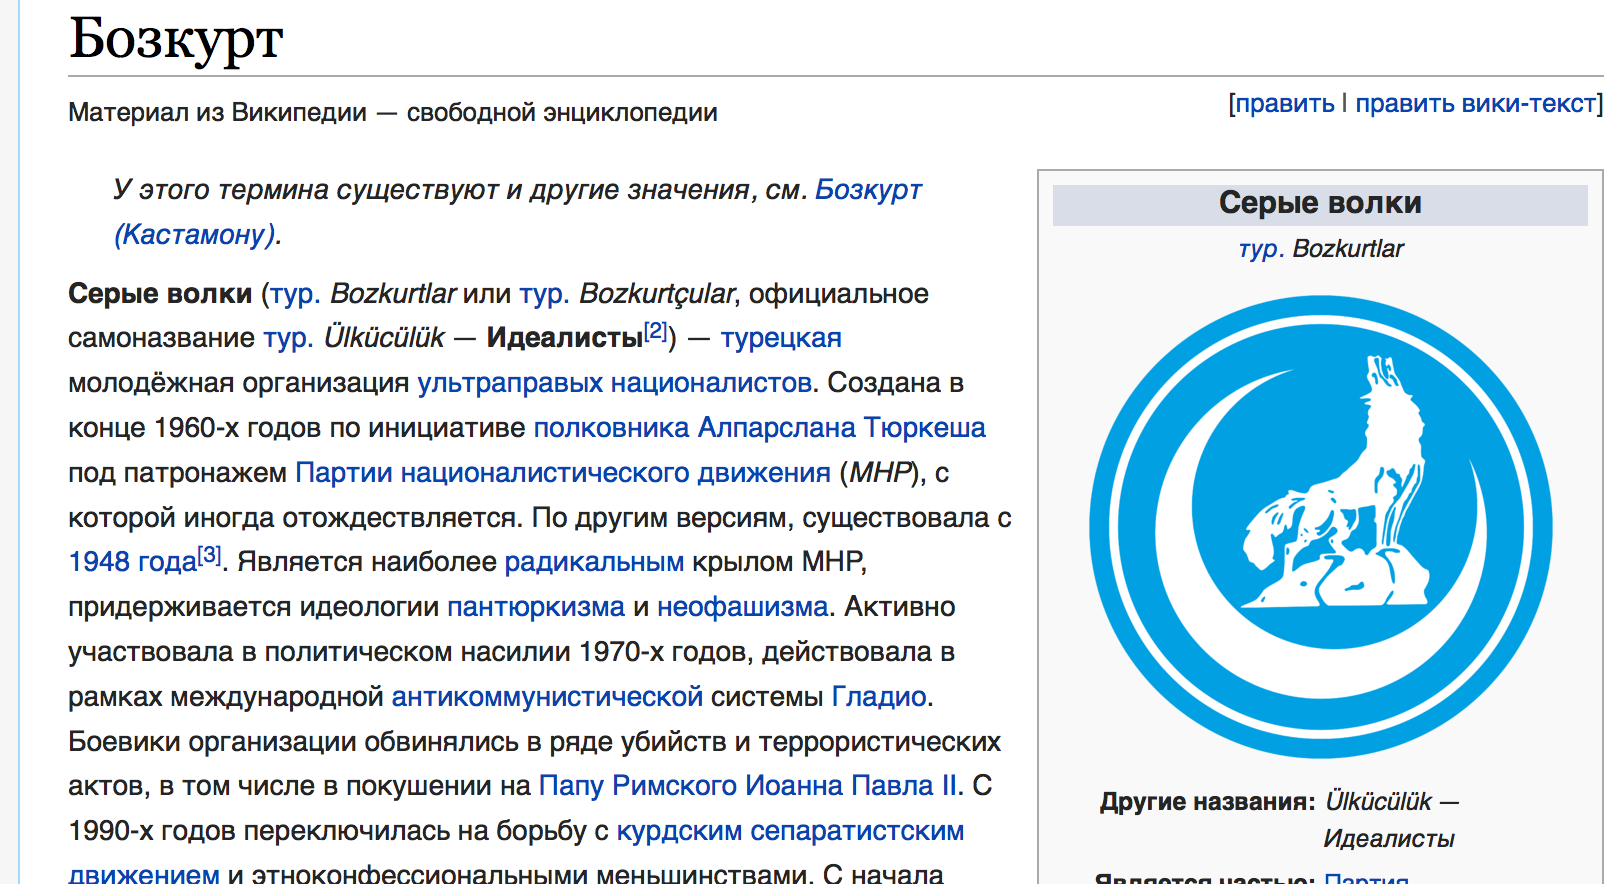The image size is (1622, 884).
Task: Open the 'править вики-текст' link
Action: click(x=1475, y=104)
